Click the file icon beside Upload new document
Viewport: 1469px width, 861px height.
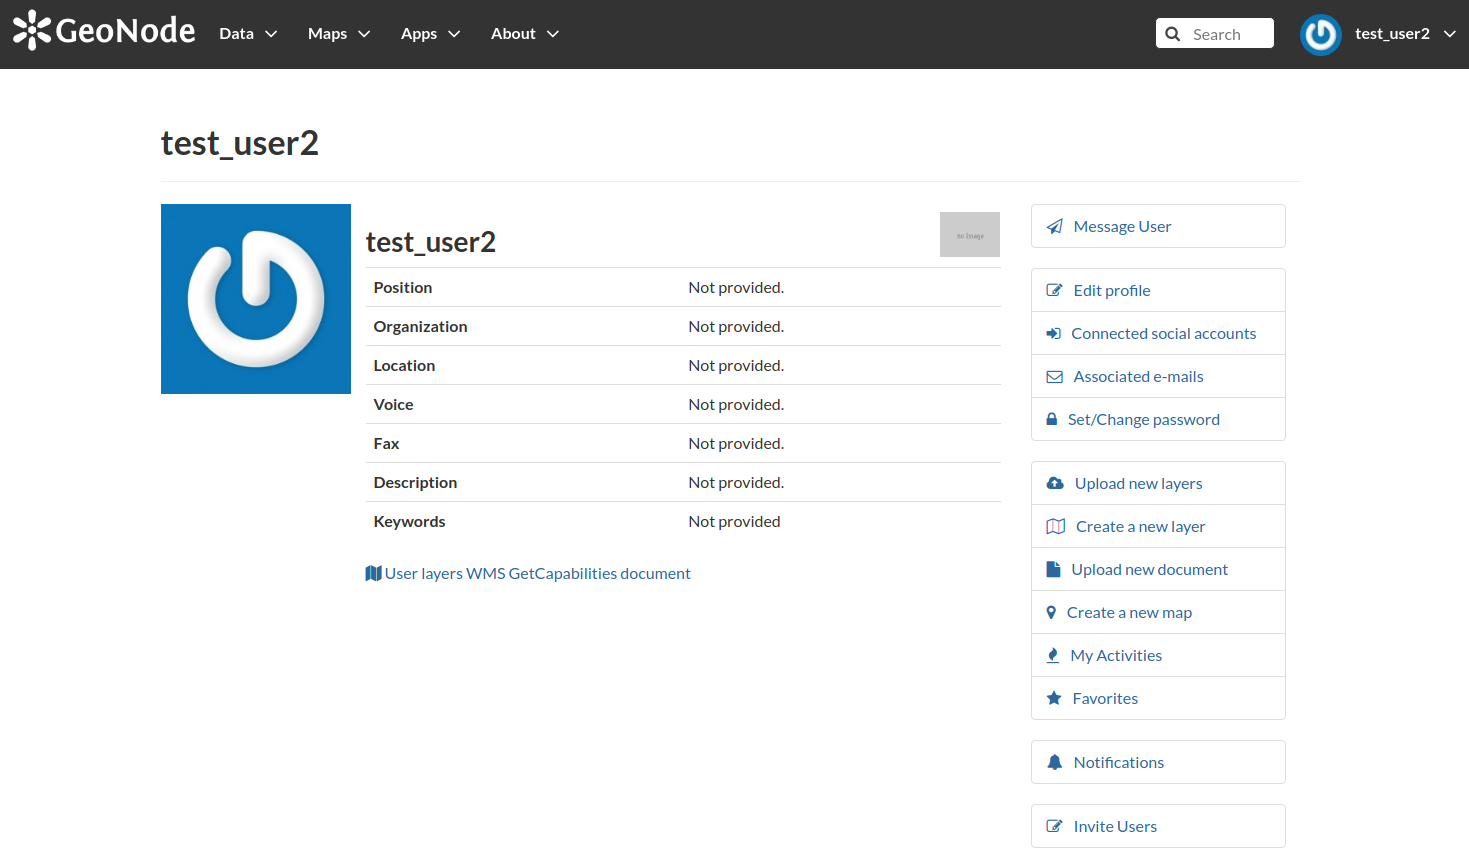[x=1053, y=570]
